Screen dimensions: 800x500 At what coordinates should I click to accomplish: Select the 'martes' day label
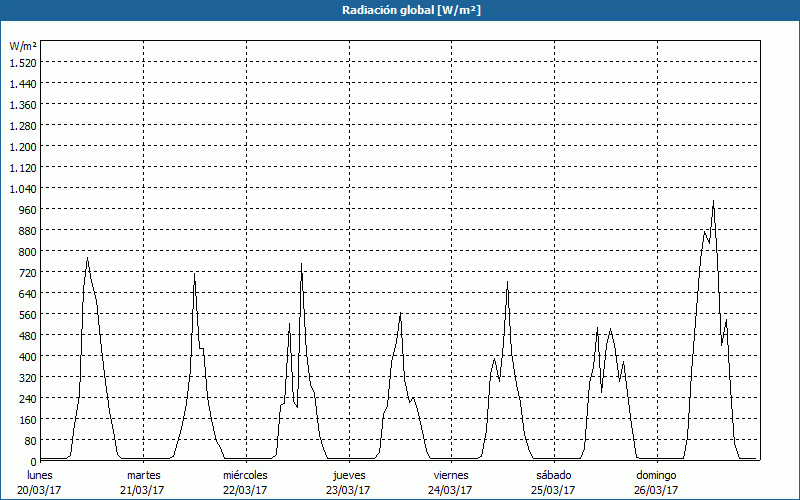144,475
